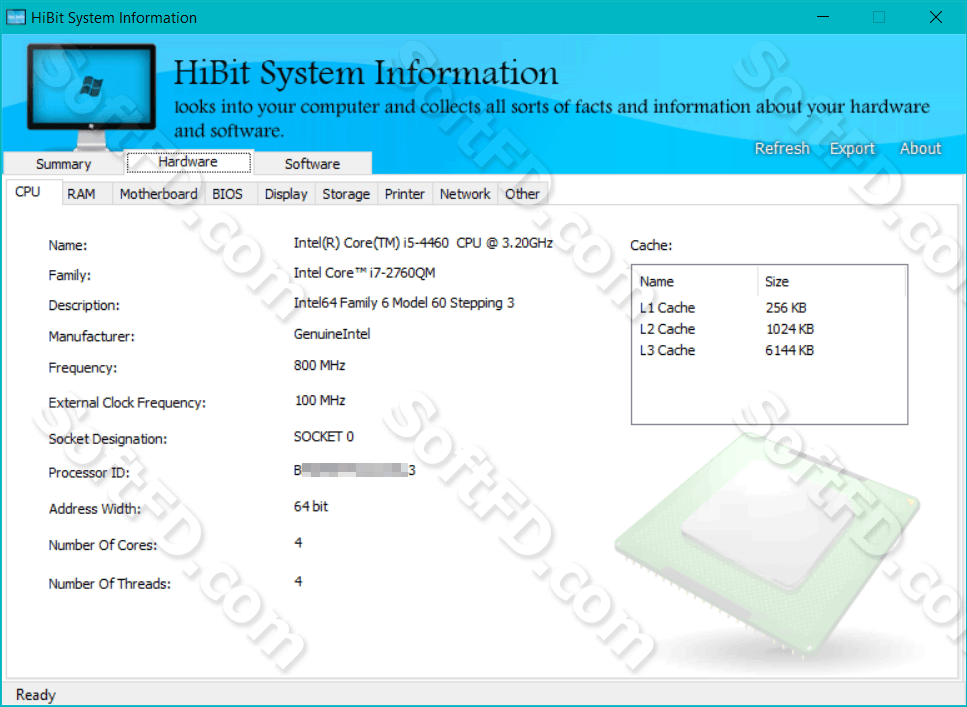Click the Frequency: field label
967x707 pixels.
tap(83, 368)
